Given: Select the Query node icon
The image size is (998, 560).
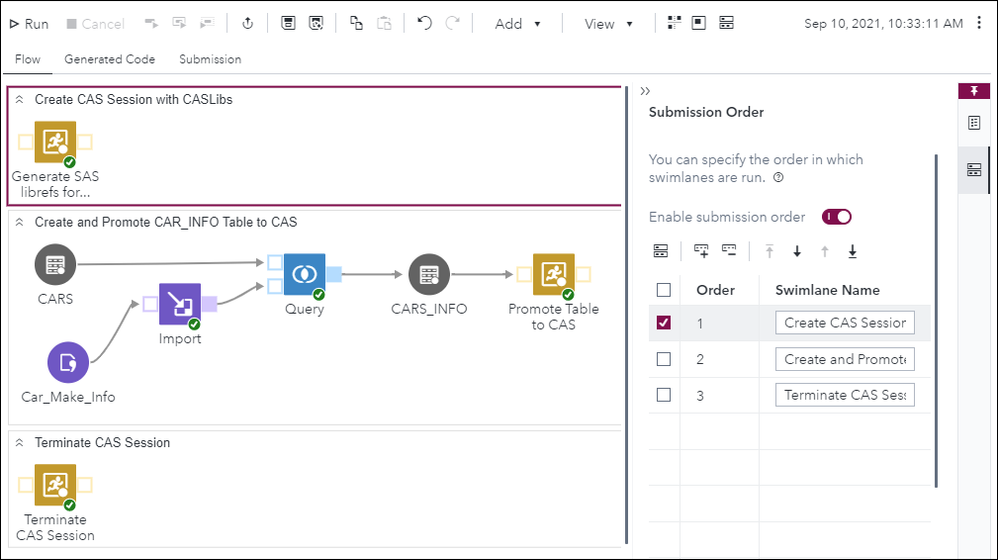Looking at the screenshot, I should [304, 274].
